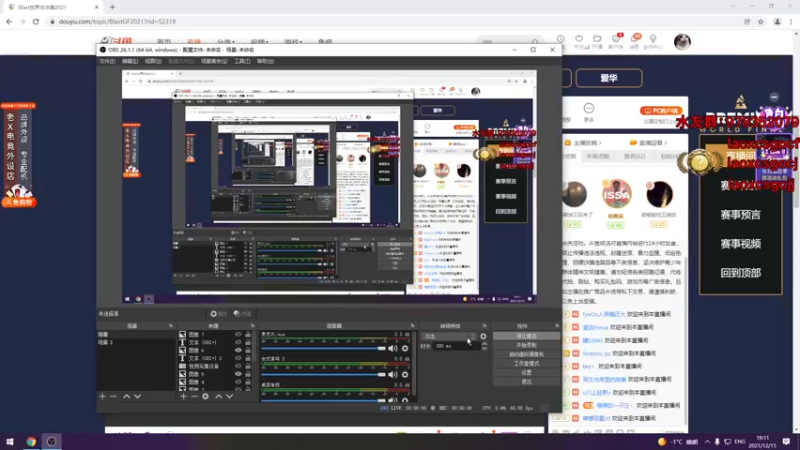The height and width of the screenshot is (450, 800).
Task: Click the 属性 properties button above docks
Action: [219, 314]
